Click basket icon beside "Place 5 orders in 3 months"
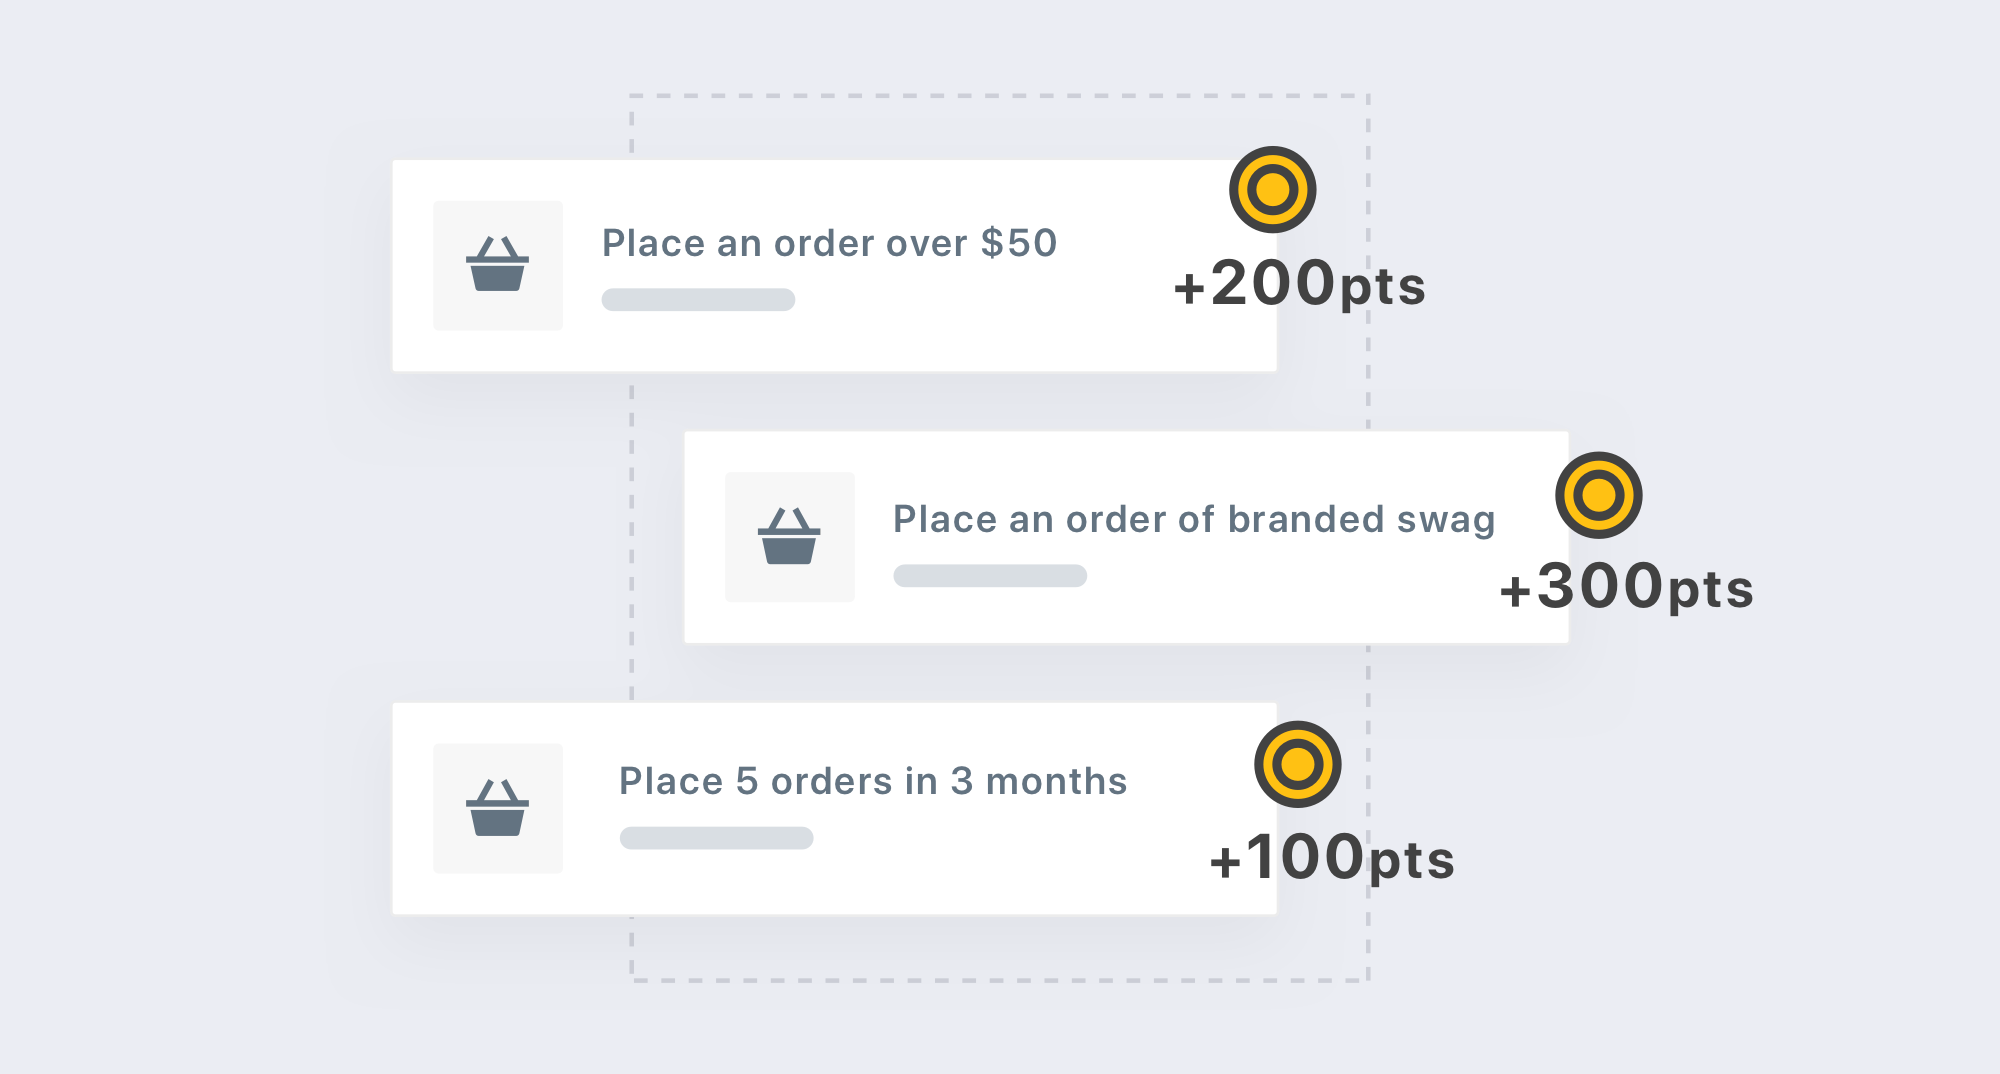This screenshot has width=2000, height=1074. [497, 807]
